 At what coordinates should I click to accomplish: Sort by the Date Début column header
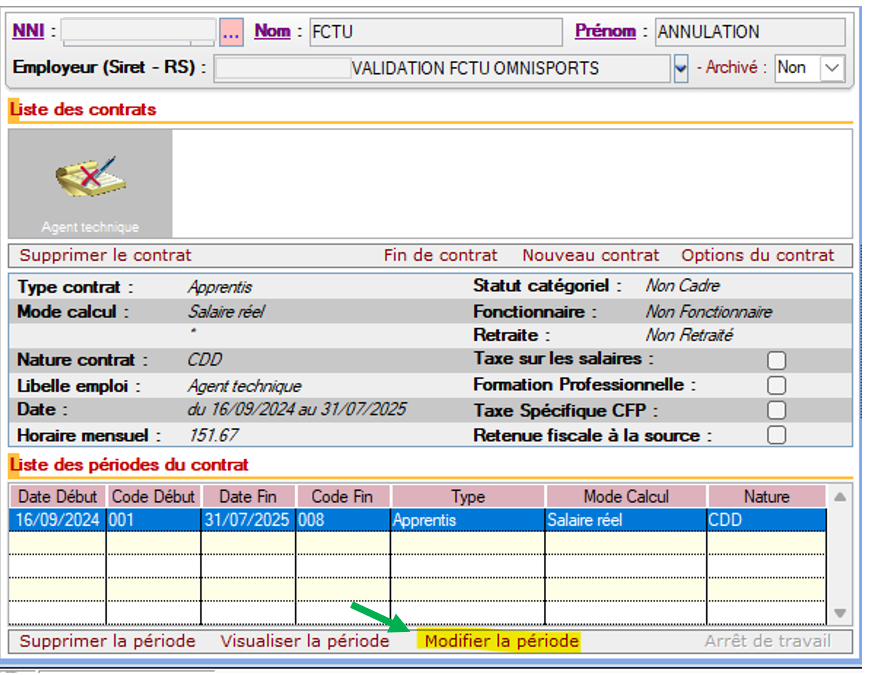(57, 497)
